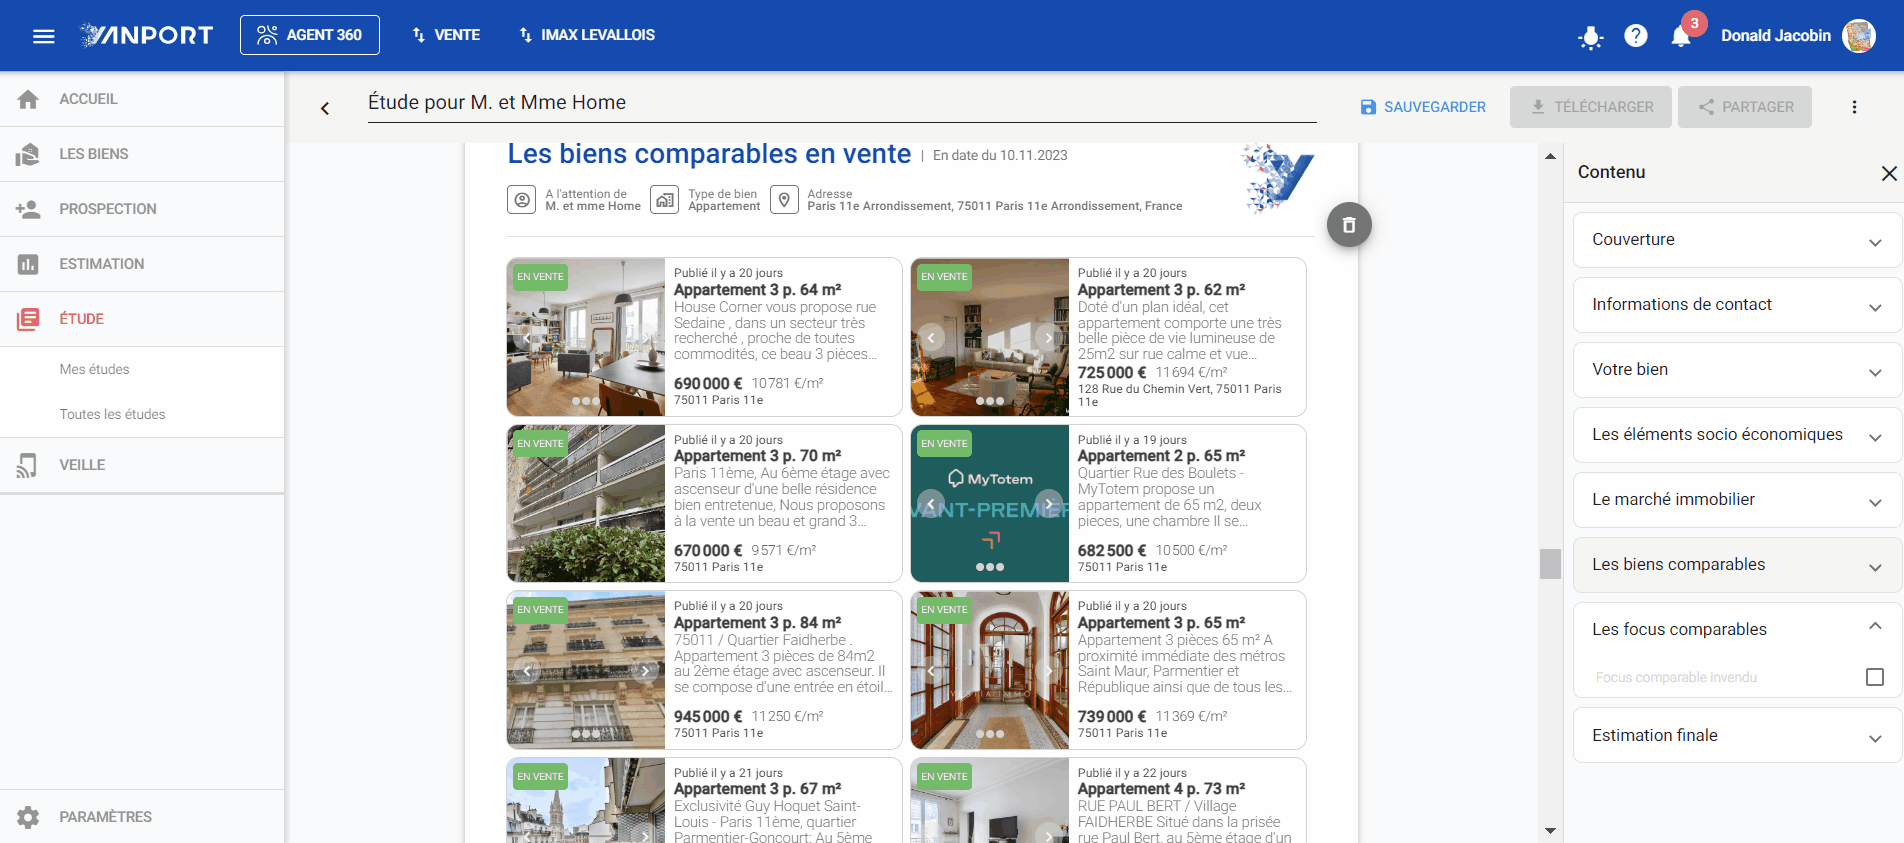The width and height of the screenshot is (1904, 843).
Task: Click the Veille feed icon
Action: (28, 465)
